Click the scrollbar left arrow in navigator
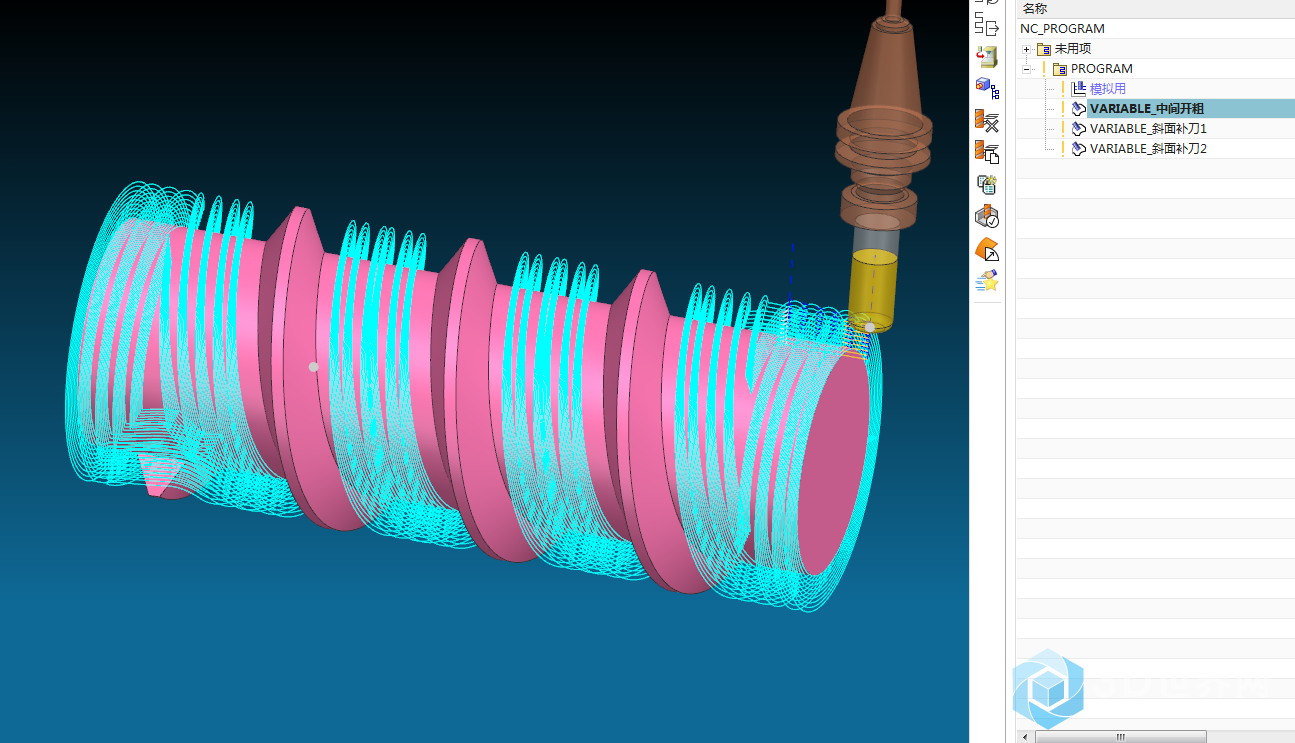The image size is (1295, 743). pos(1023,737)
